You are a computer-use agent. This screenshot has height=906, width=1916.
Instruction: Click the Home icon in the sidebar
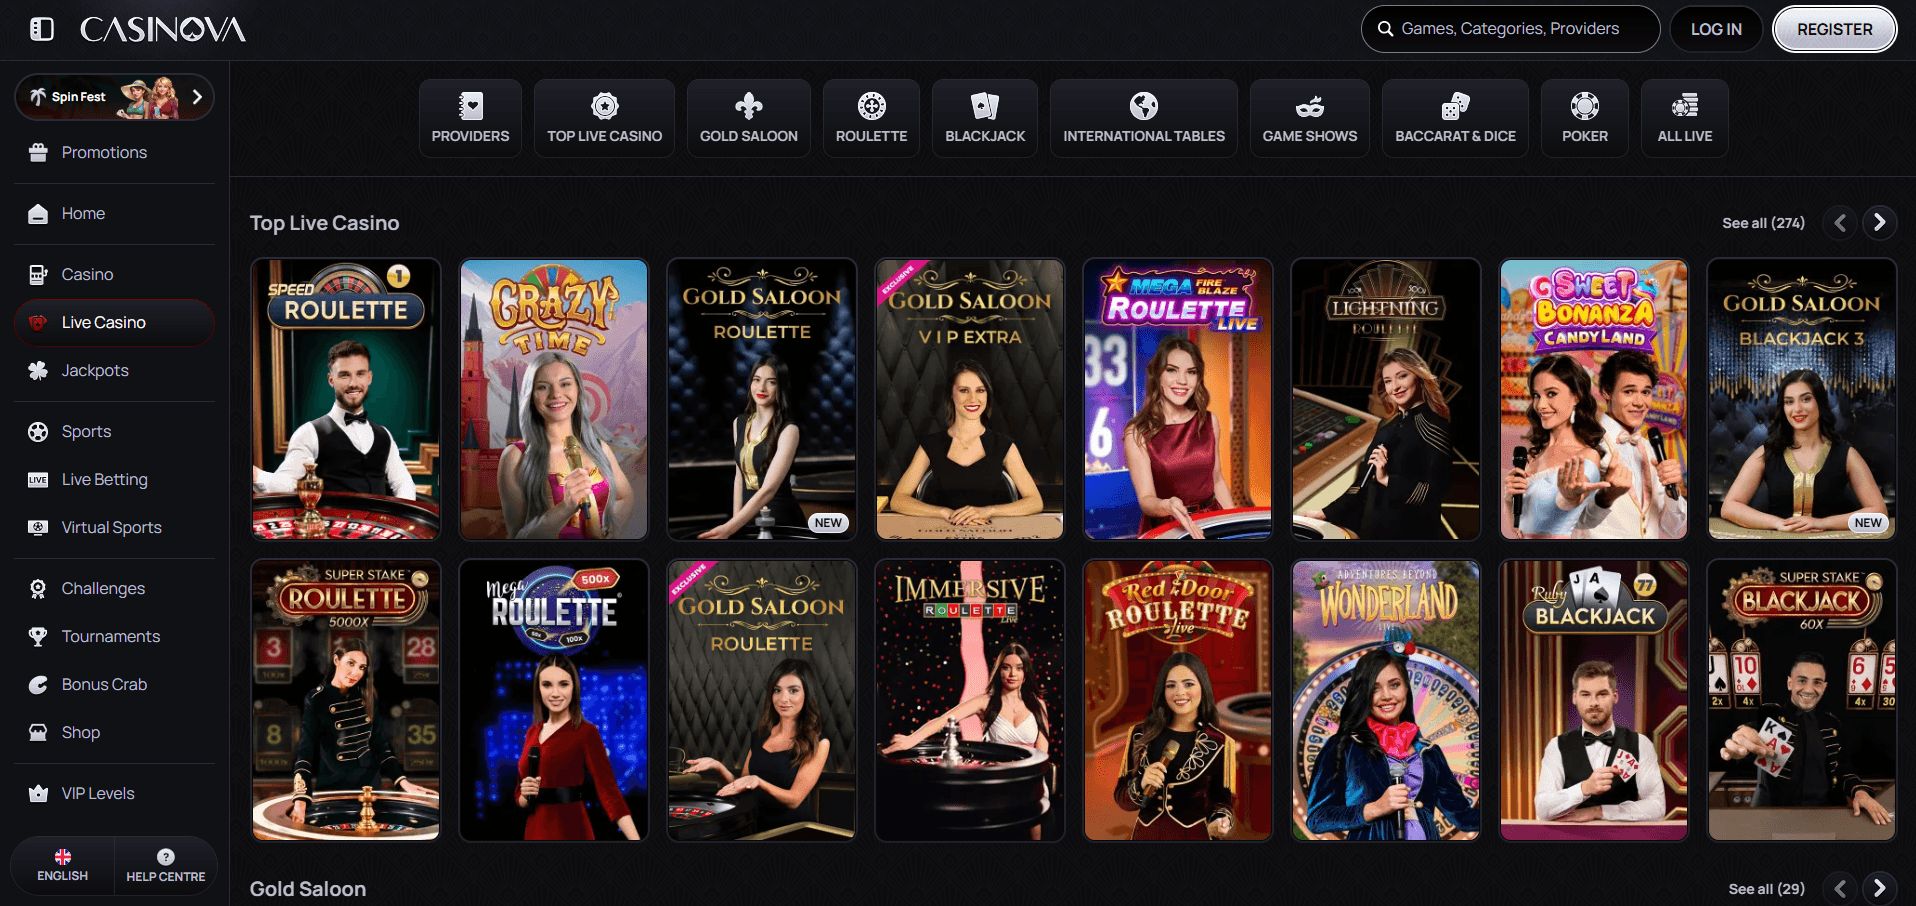click(38, 213)
